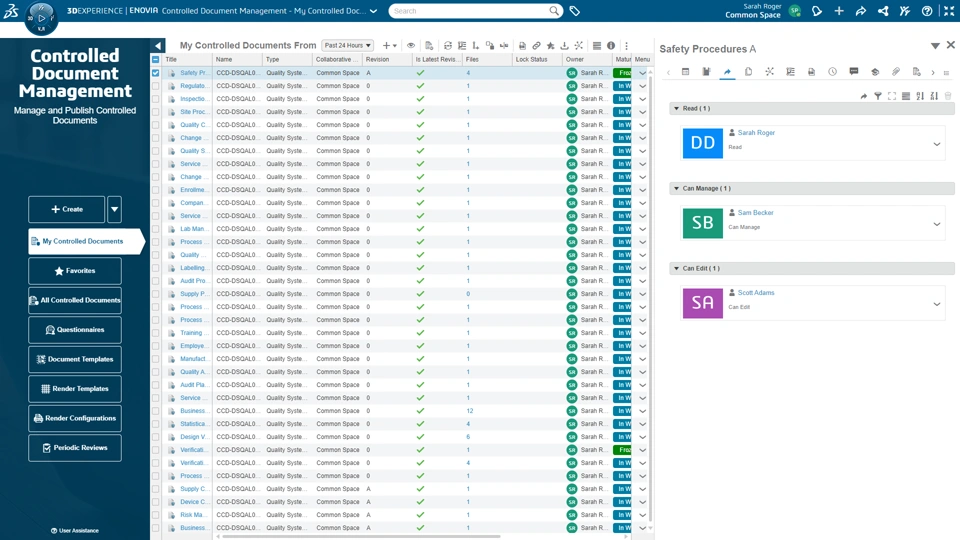Uncheck the Safety Procedures row checkbox
Screen dimensions: 960x540
click(x=156, y=73)
